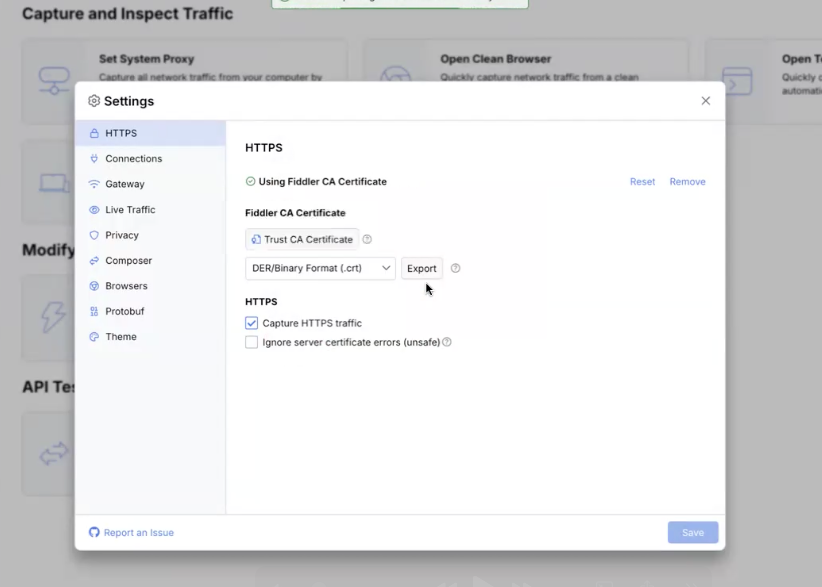822x587 pixels.
Task: Click the Gateway wifi icon
Action: (x=94, y=184)
